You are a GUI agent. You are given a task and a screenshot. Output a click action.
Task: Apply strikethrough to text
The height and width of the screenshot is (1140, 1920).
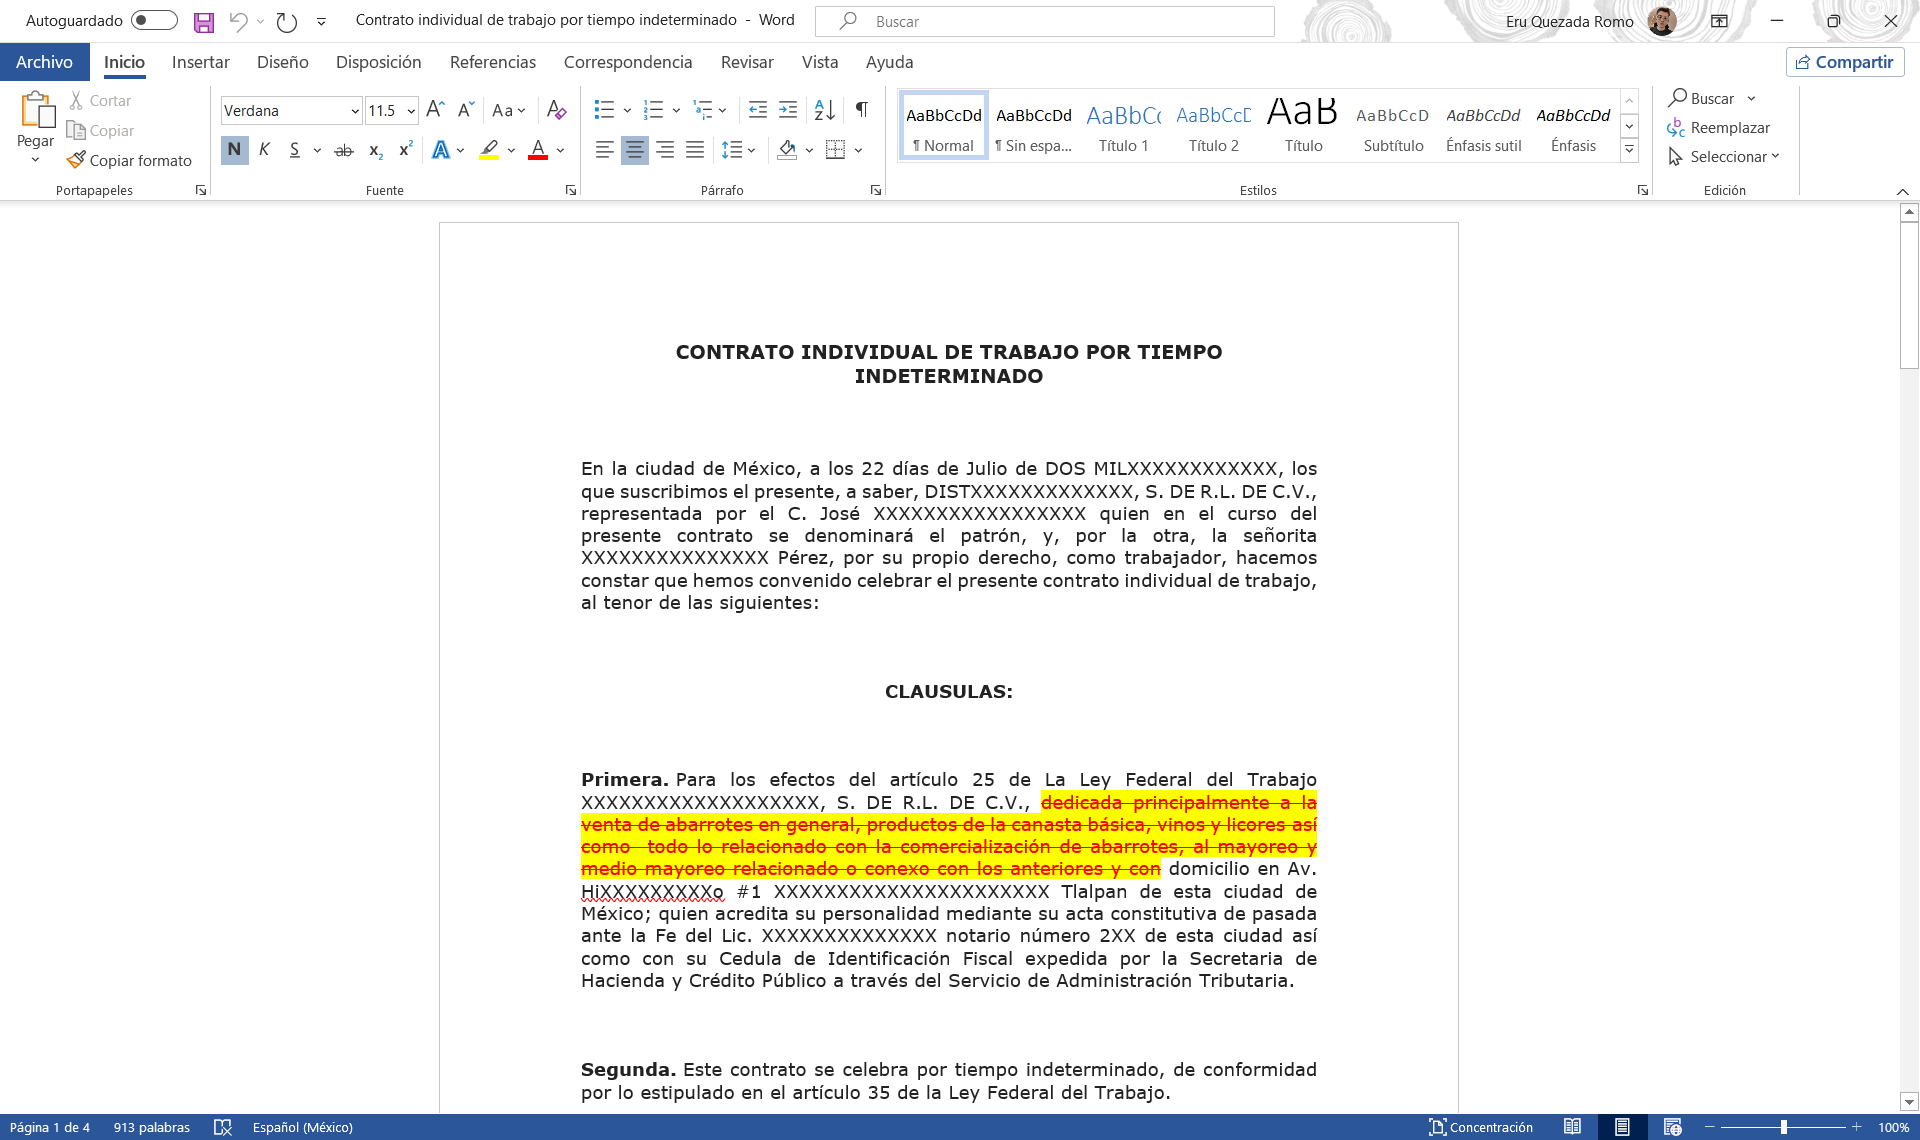344,150
